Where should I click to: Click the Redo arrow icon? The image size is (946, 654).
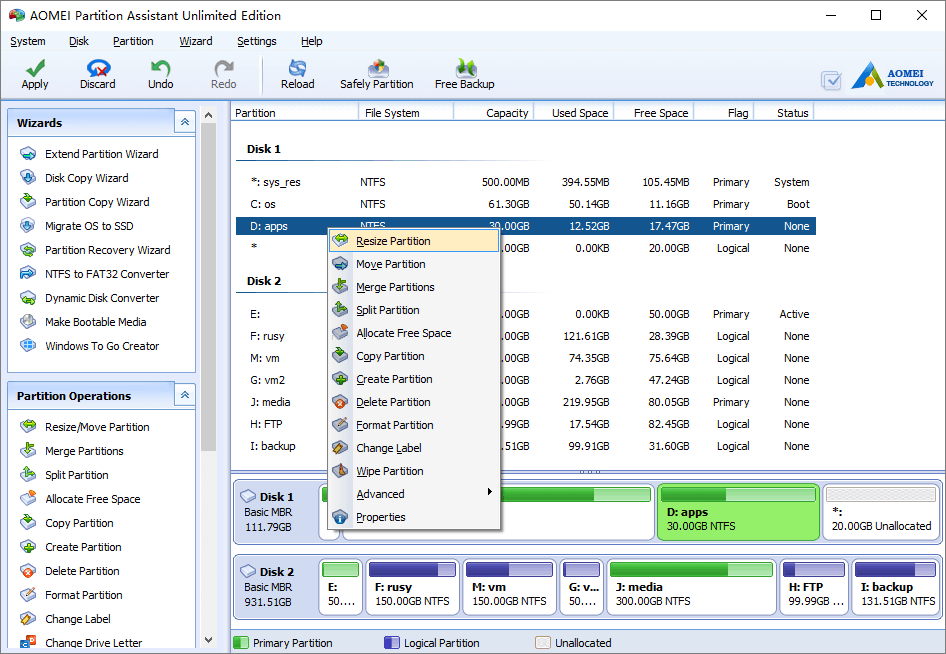point(224,68)
